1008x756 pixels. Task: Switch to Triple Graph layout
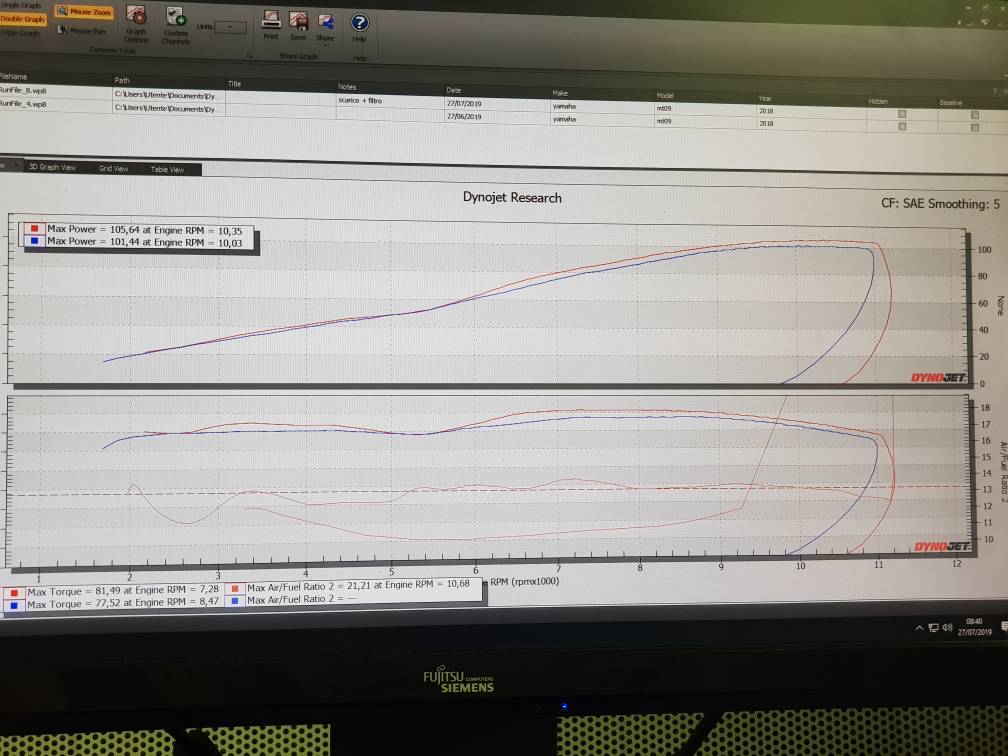(x=21, y=33)
